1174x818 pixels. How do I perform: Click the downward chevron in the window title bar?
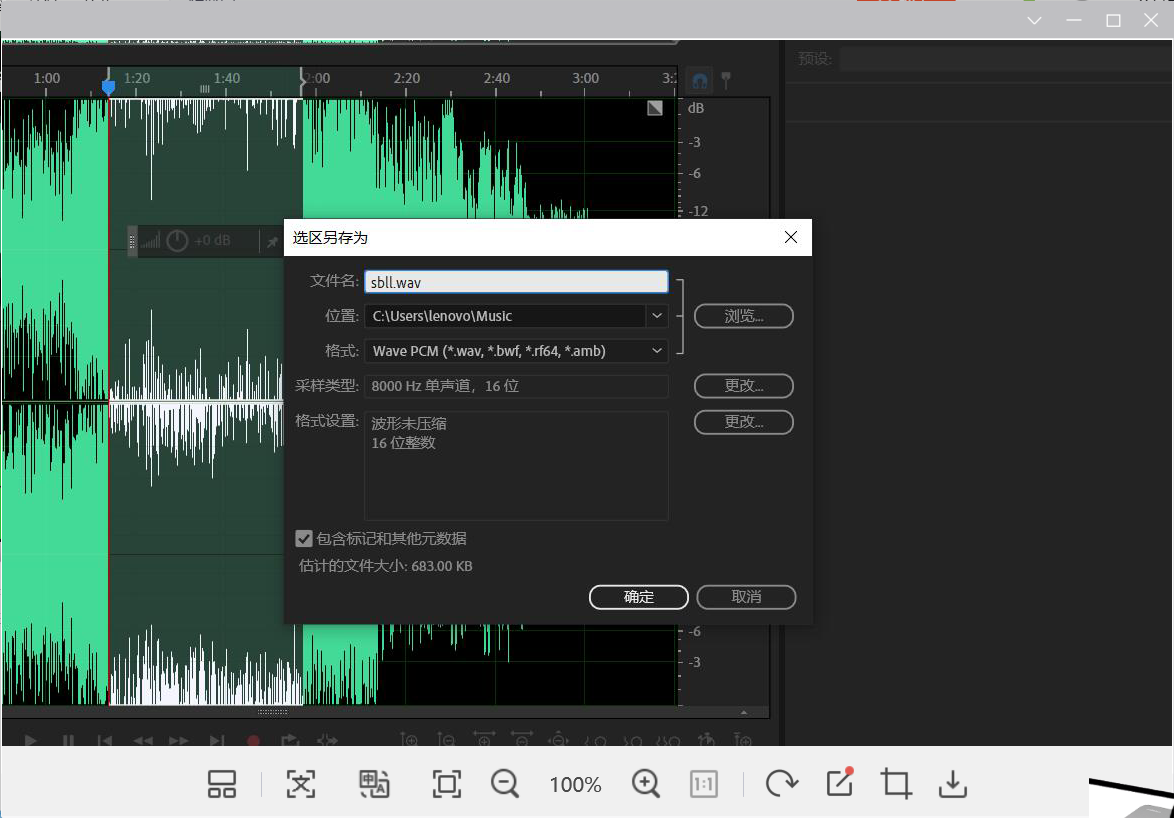point(1035,20)
